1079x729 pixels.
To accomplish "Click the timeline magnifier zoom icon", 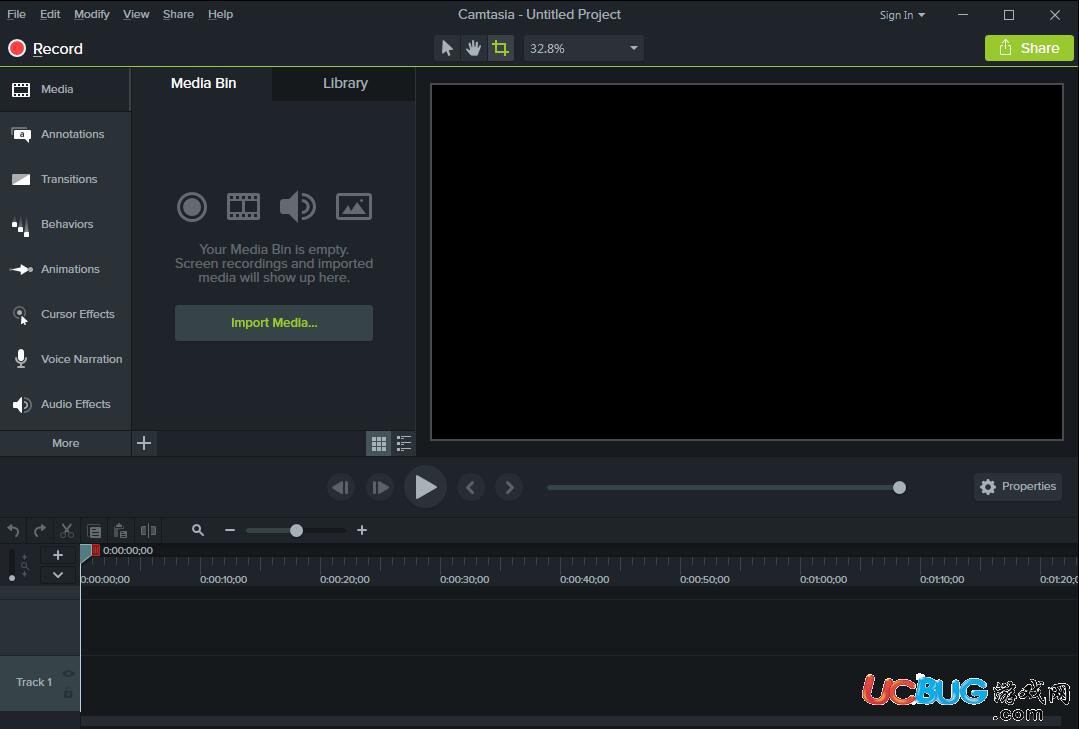I will click(198, 530).
